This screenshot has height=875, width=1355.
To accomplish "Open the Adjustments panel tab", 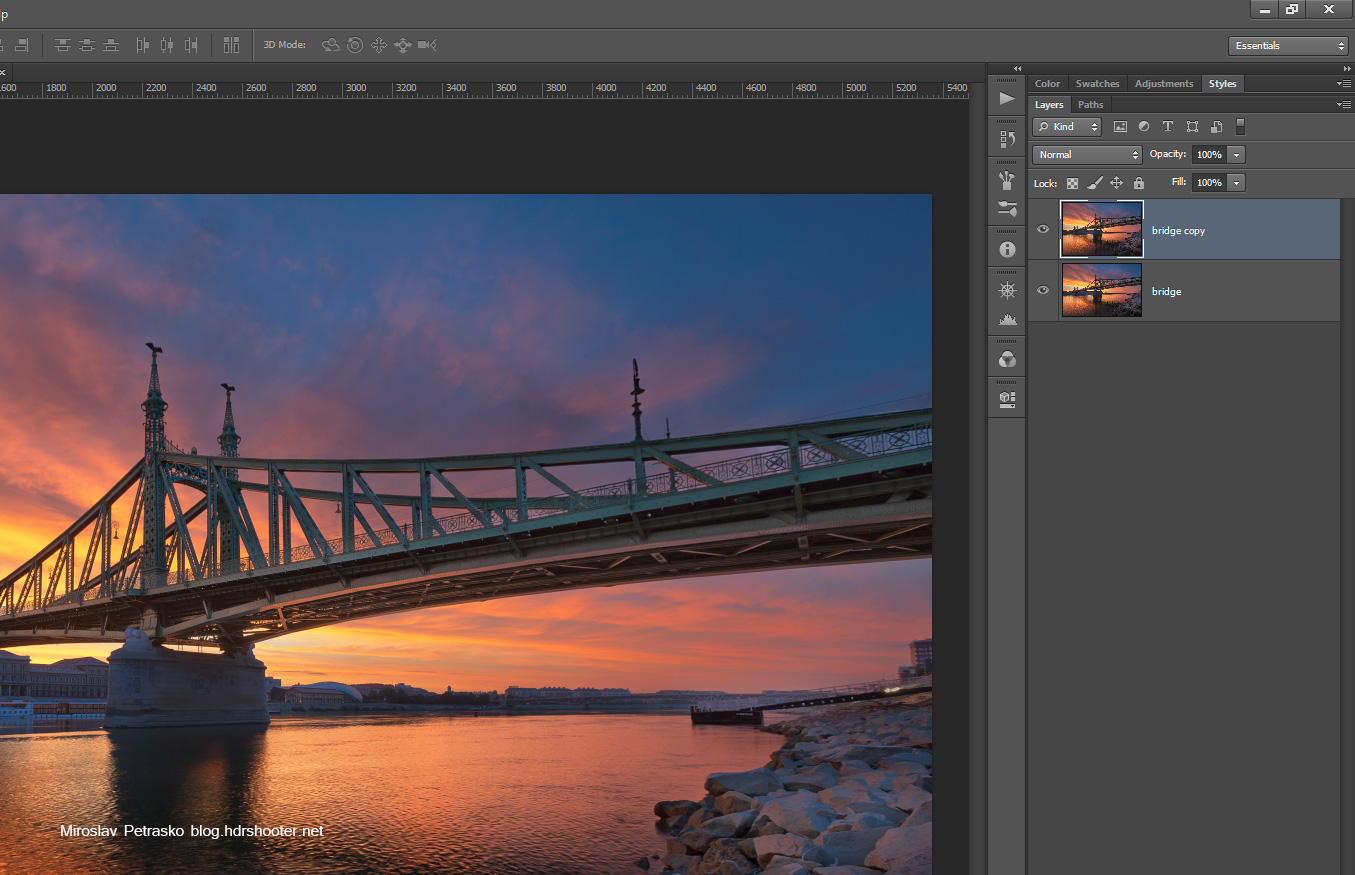I will coord(1163,84).
